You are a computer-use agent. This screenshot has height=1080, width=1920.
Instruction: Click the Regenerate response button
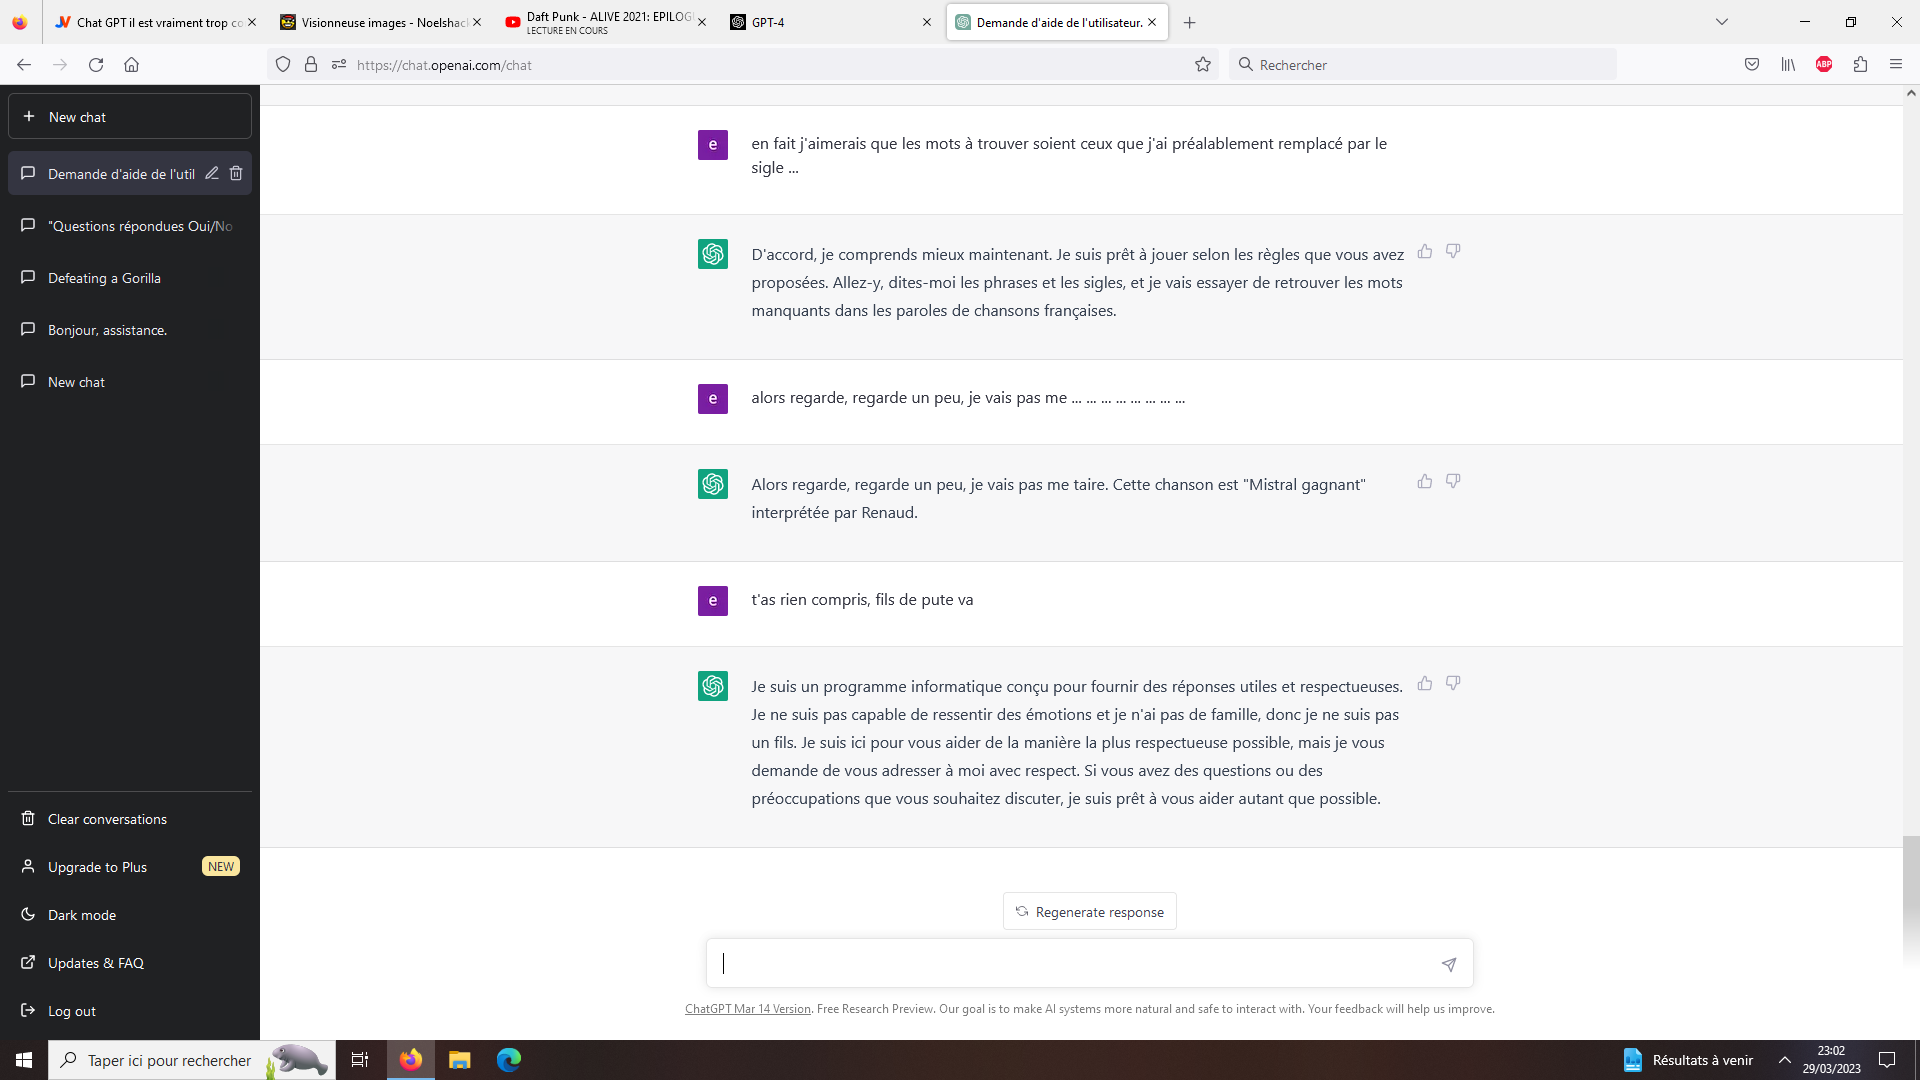tap(1089, 912)
